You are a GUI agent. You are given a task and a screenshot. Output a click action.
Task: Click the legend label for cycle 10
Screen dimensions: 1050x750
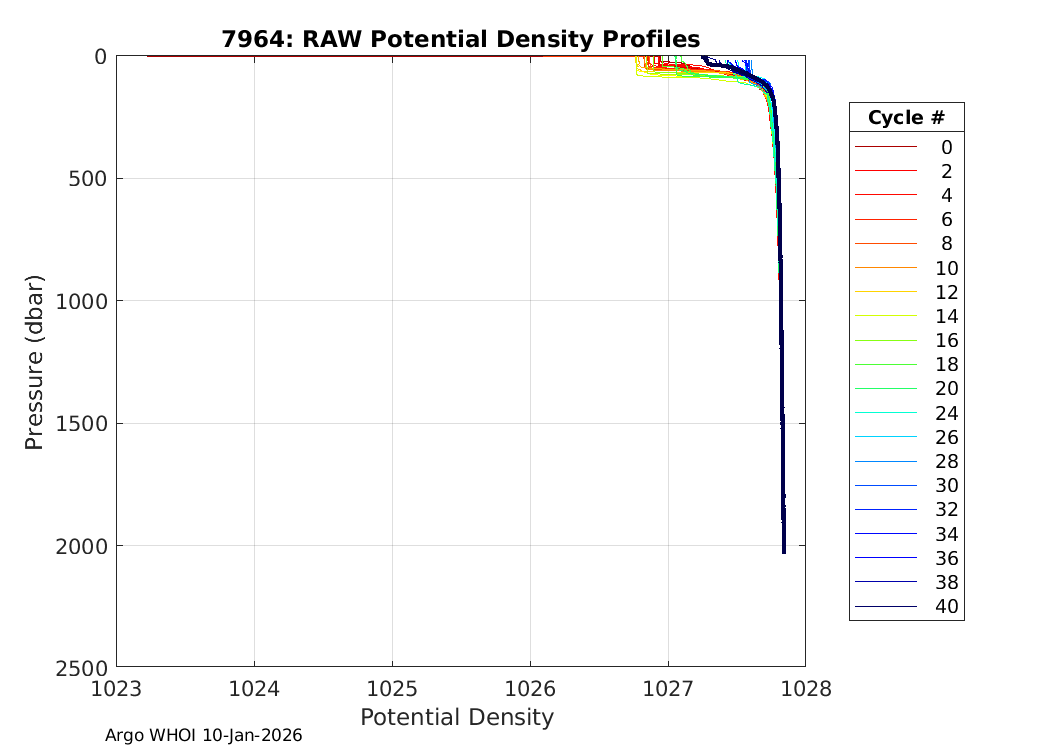click(x=946, y=268)
